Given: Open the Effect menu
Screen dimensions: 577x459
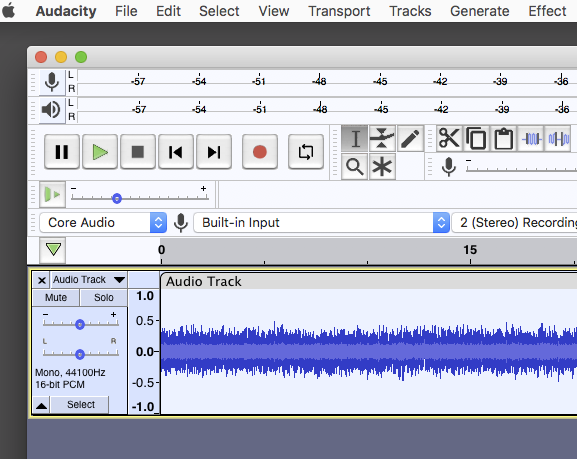Looking at the screenshot, I should 547,11.
